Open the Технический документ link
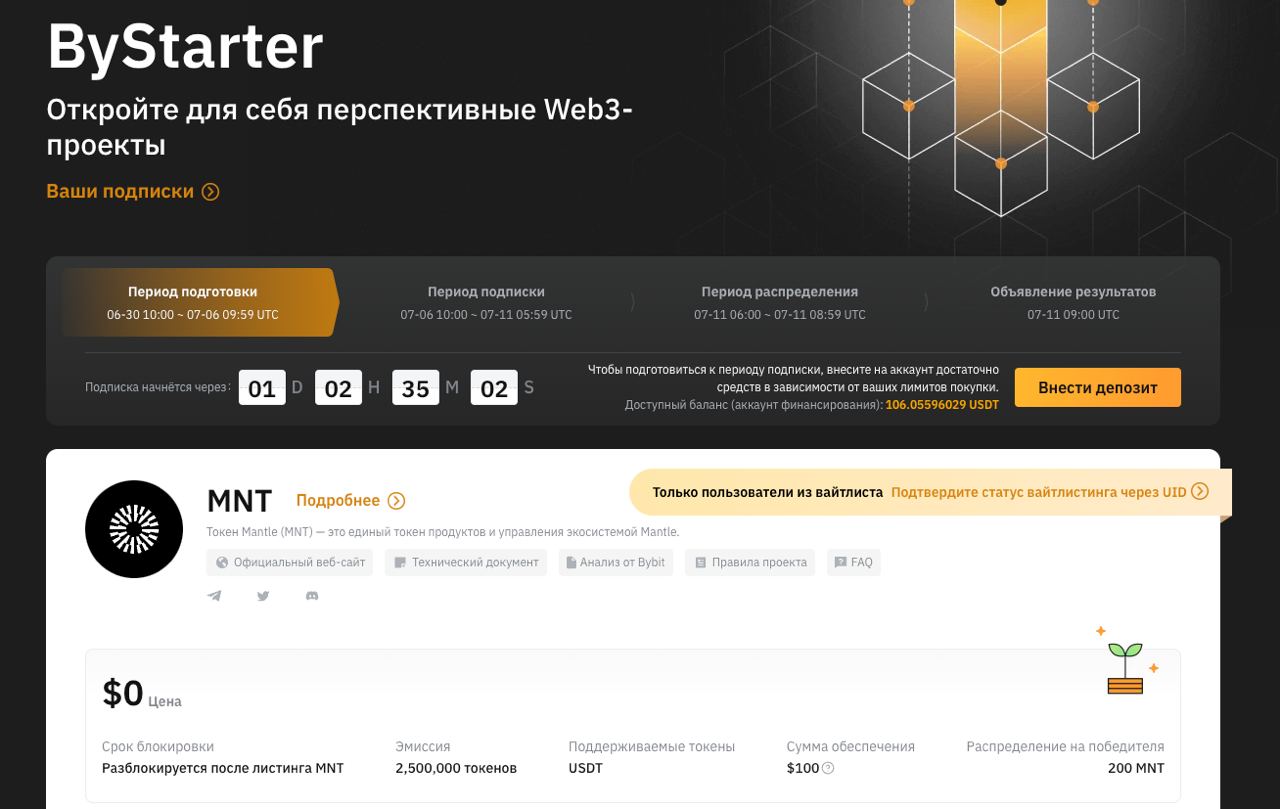The height and width of the screenshot is (809, 1280). pos(465,562)
